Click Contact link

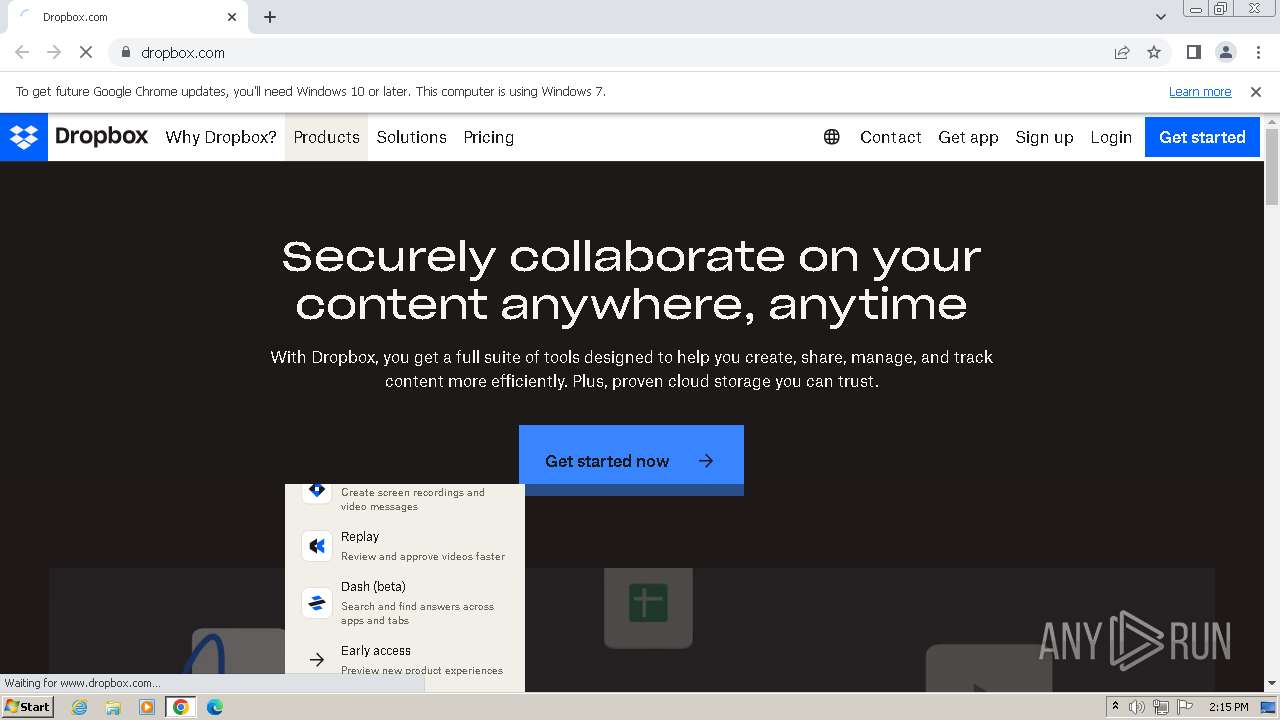[891, 137]
